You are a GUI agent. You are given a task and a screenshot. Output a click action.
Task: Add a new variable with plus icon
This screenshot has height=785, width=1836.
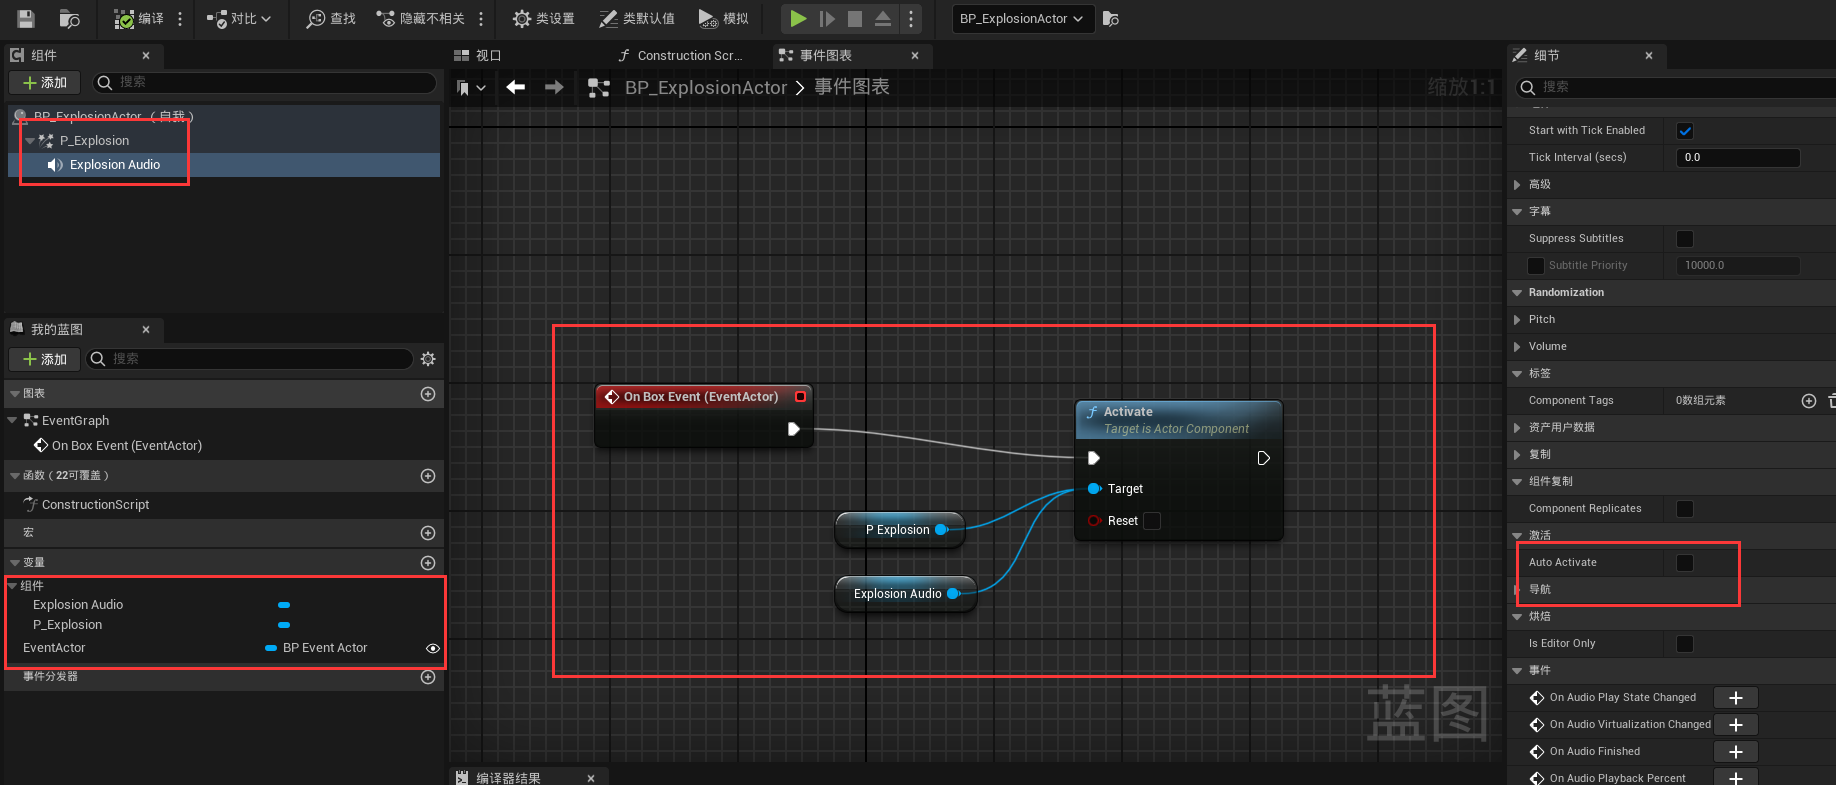428,563
